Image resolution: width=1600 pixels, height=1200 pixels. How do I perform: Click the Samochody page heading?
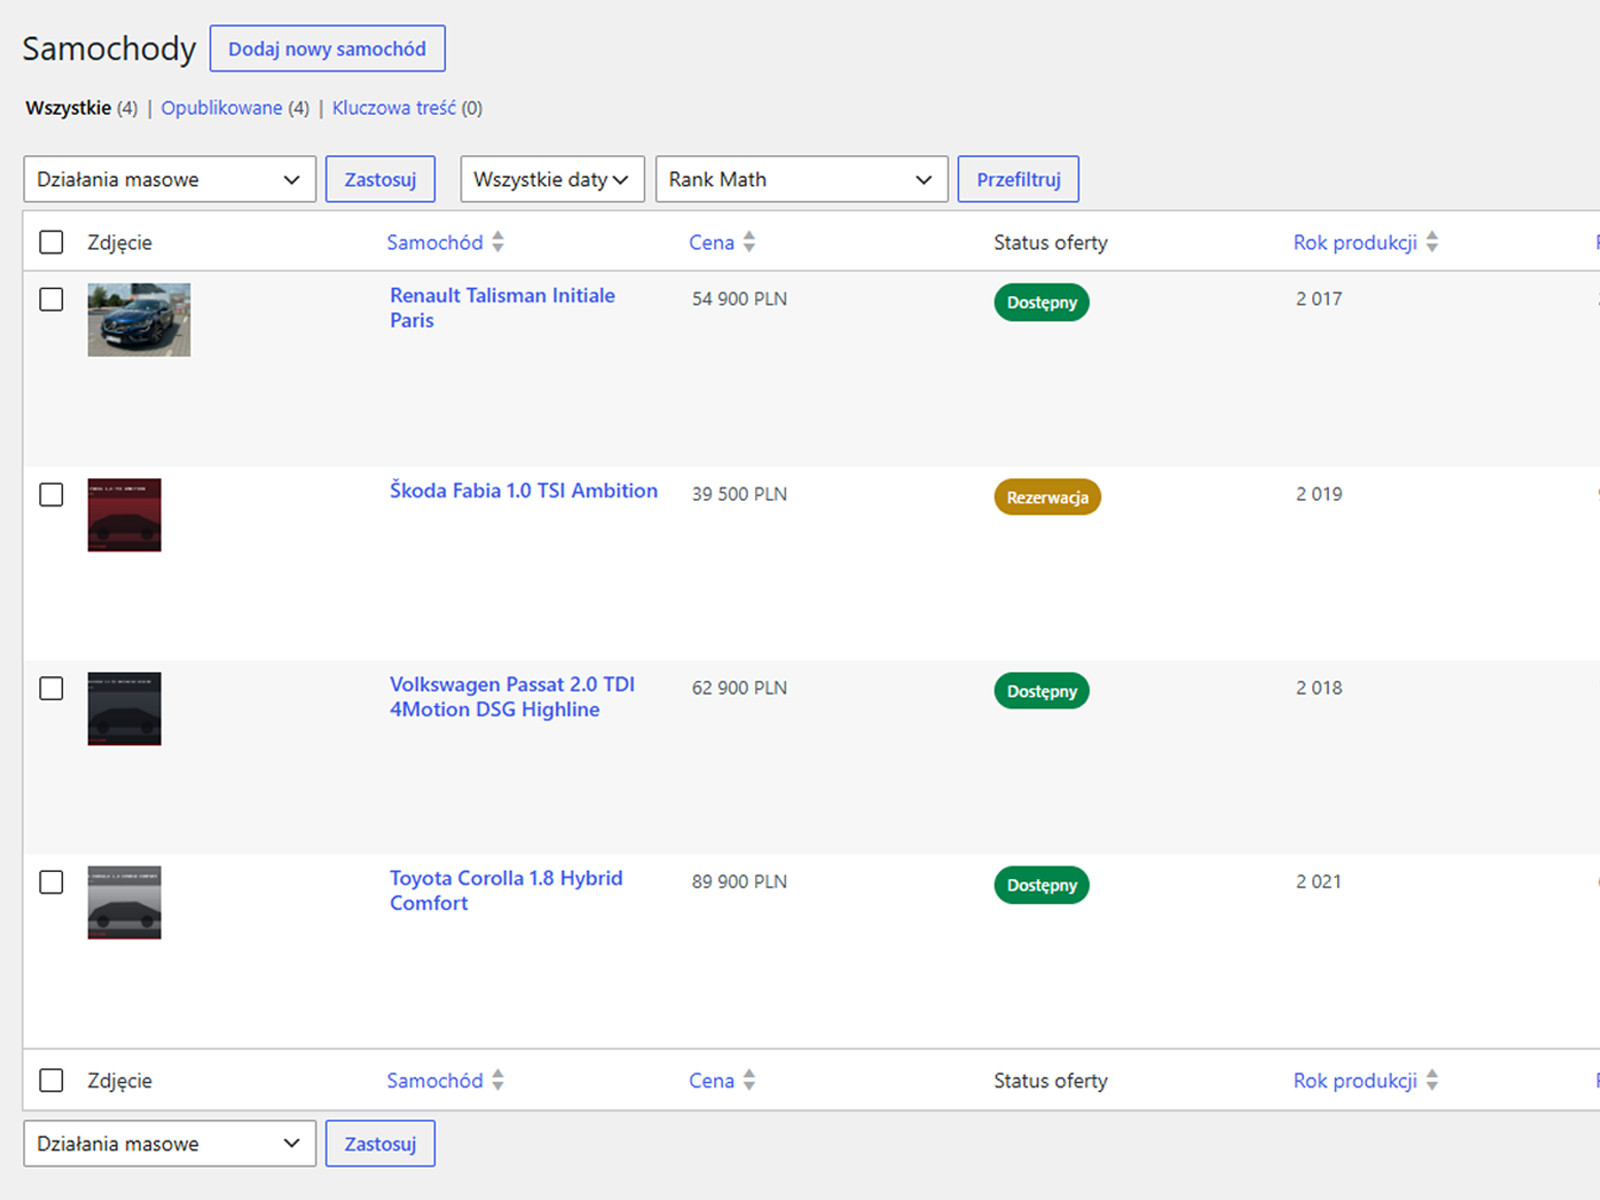pos(109,48)
